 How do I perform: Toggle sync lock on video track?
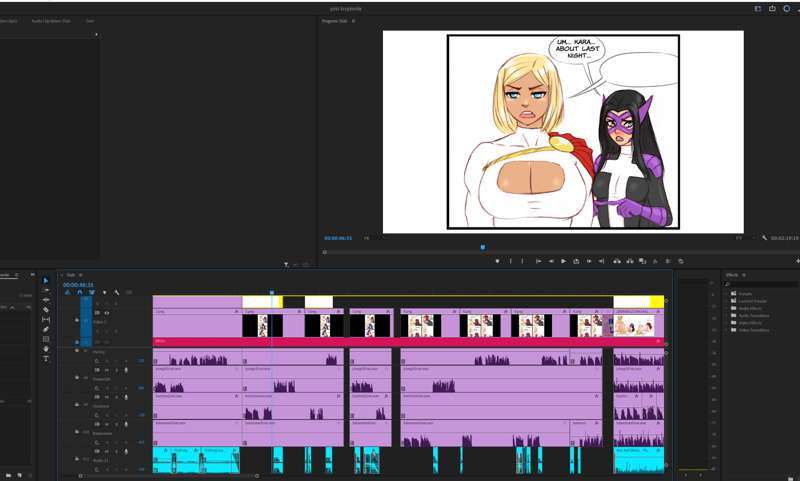coord(97,313)
